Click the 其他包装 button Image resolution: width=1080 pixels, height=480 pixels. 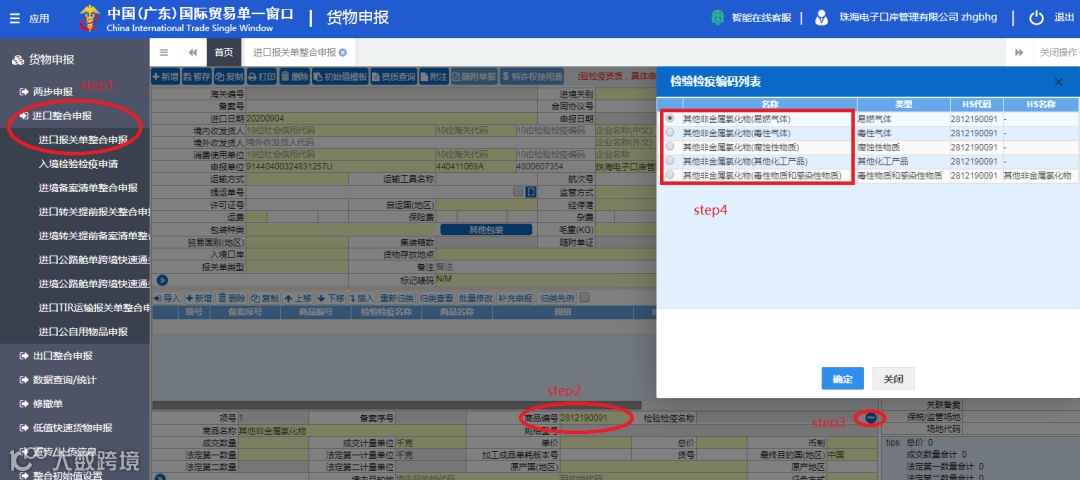point(486,229)
